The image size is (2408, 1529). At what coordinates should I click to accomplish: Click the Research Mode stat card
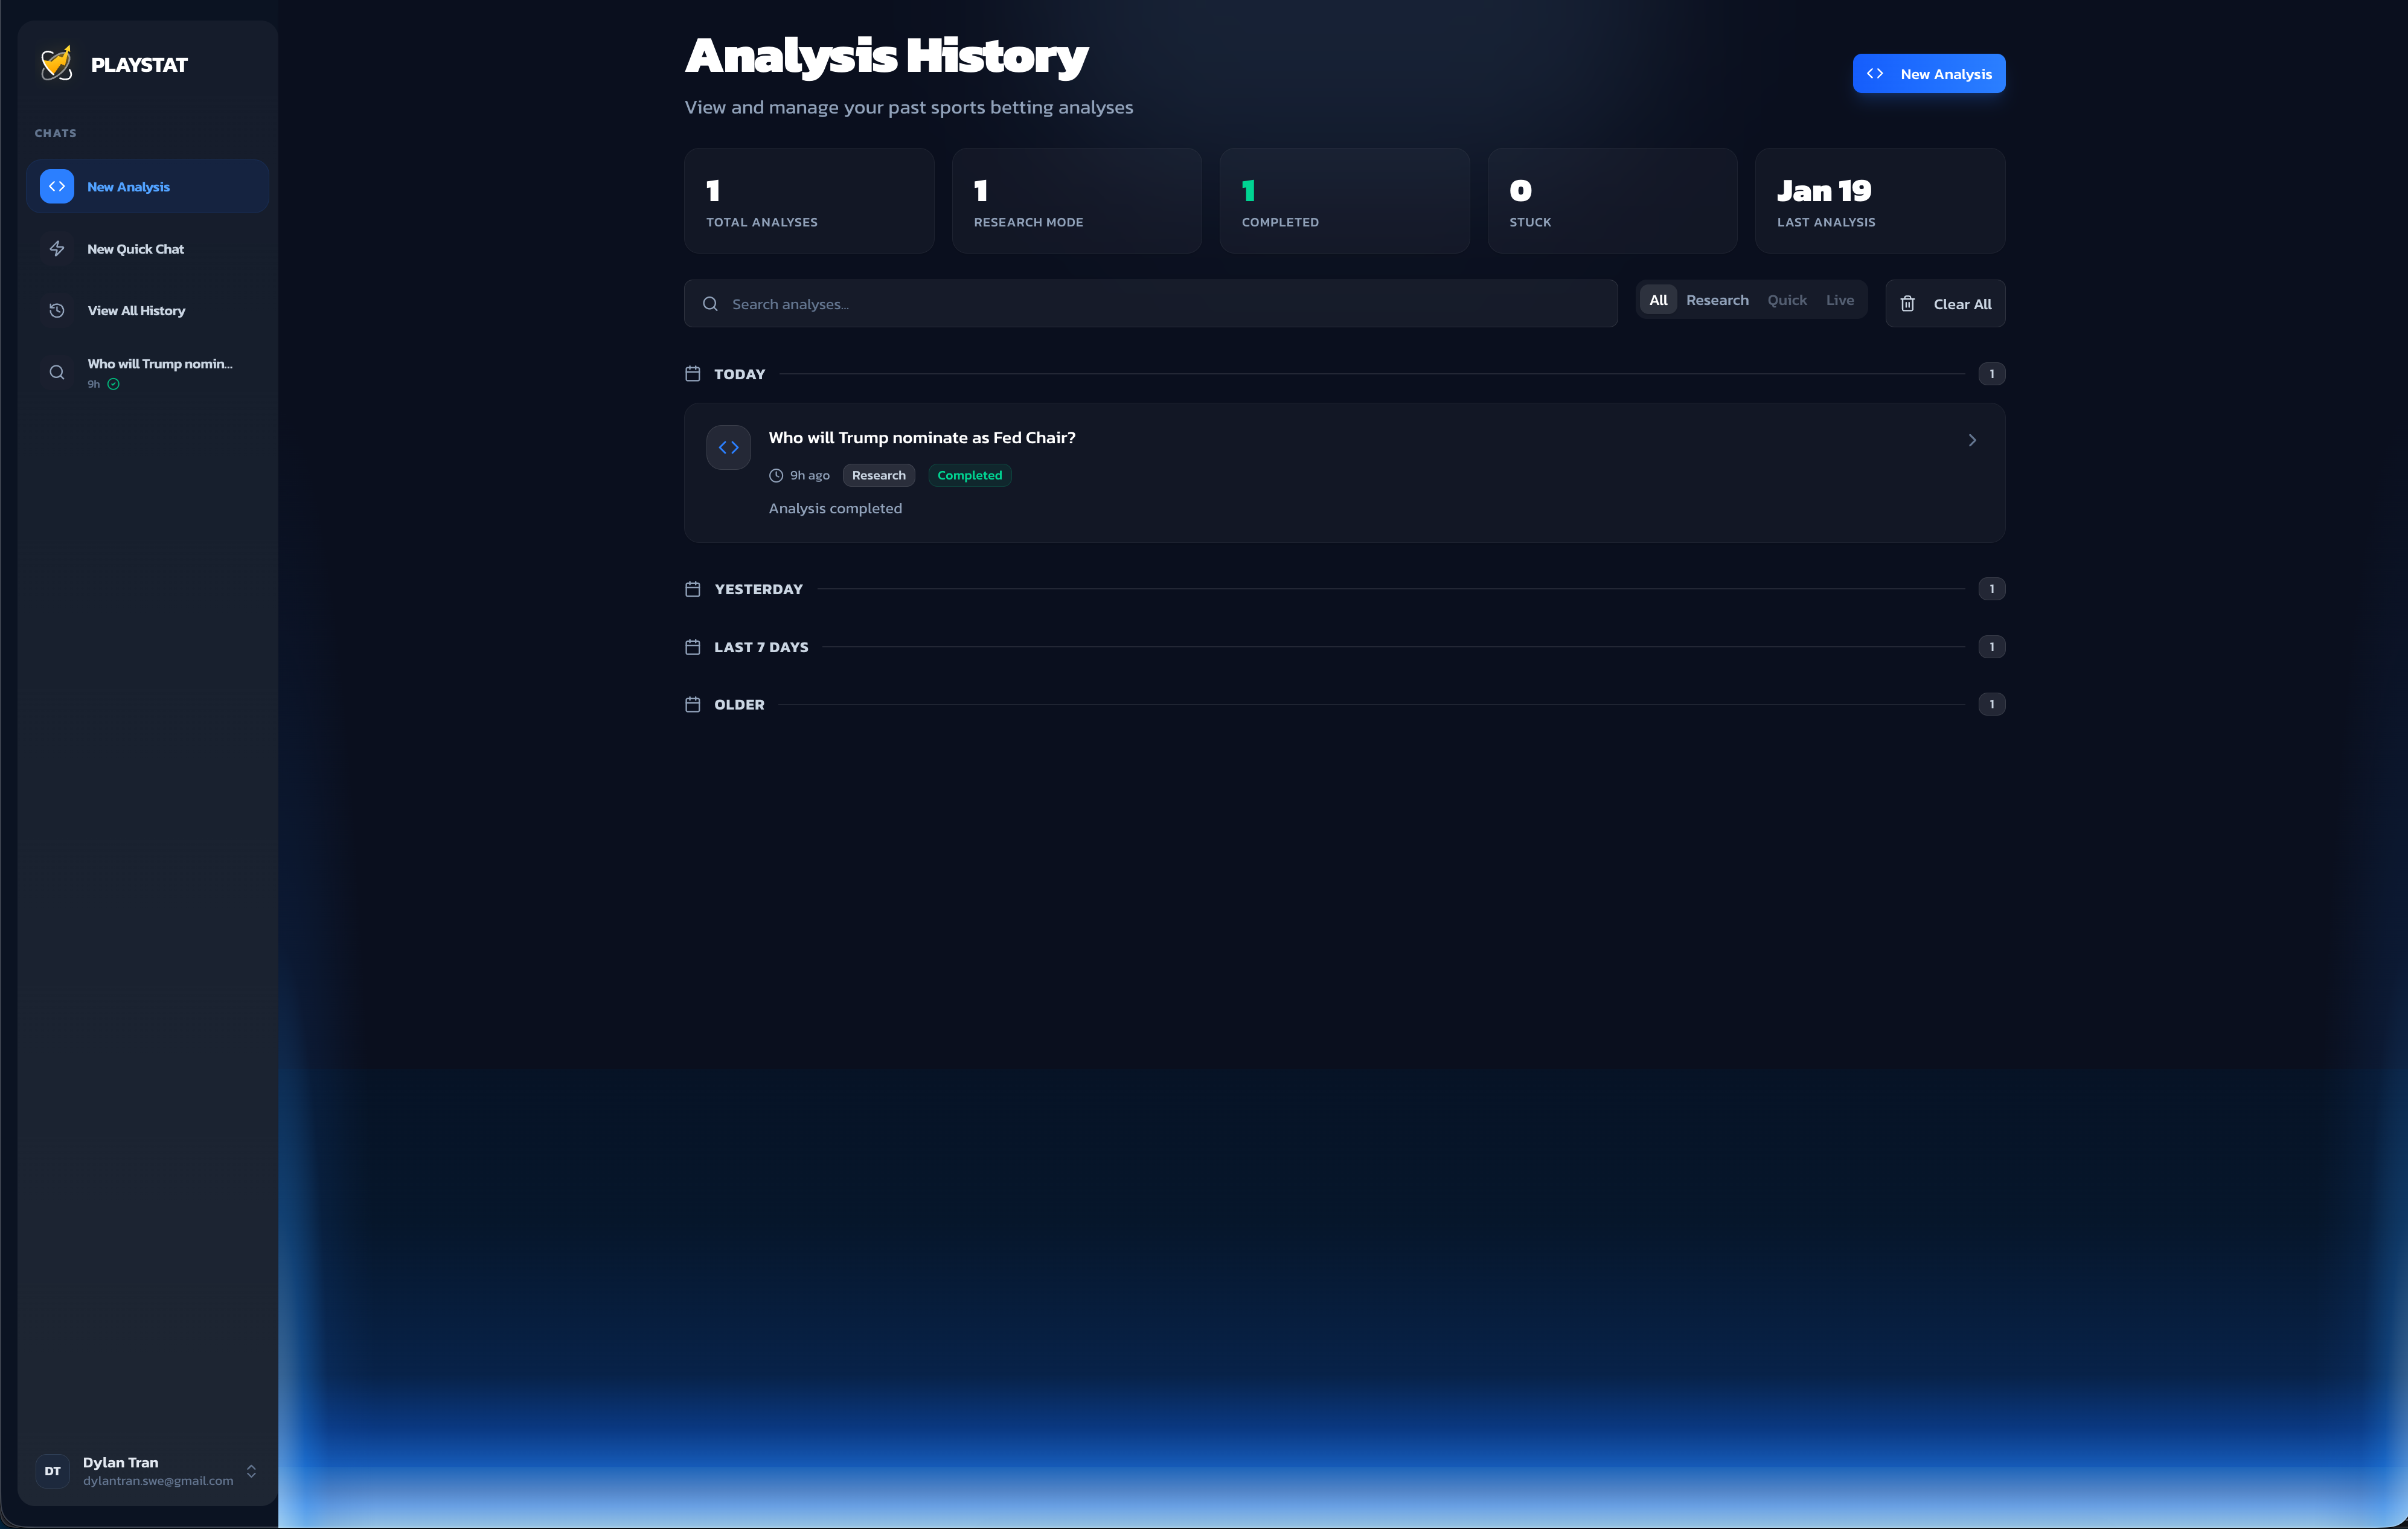[x=1076, y=200]
